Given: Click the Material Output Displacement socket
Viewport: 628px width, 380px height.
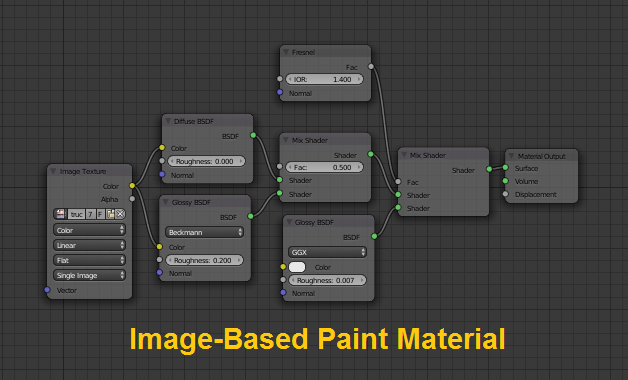Looking at the screenshot, I should 505,194.
